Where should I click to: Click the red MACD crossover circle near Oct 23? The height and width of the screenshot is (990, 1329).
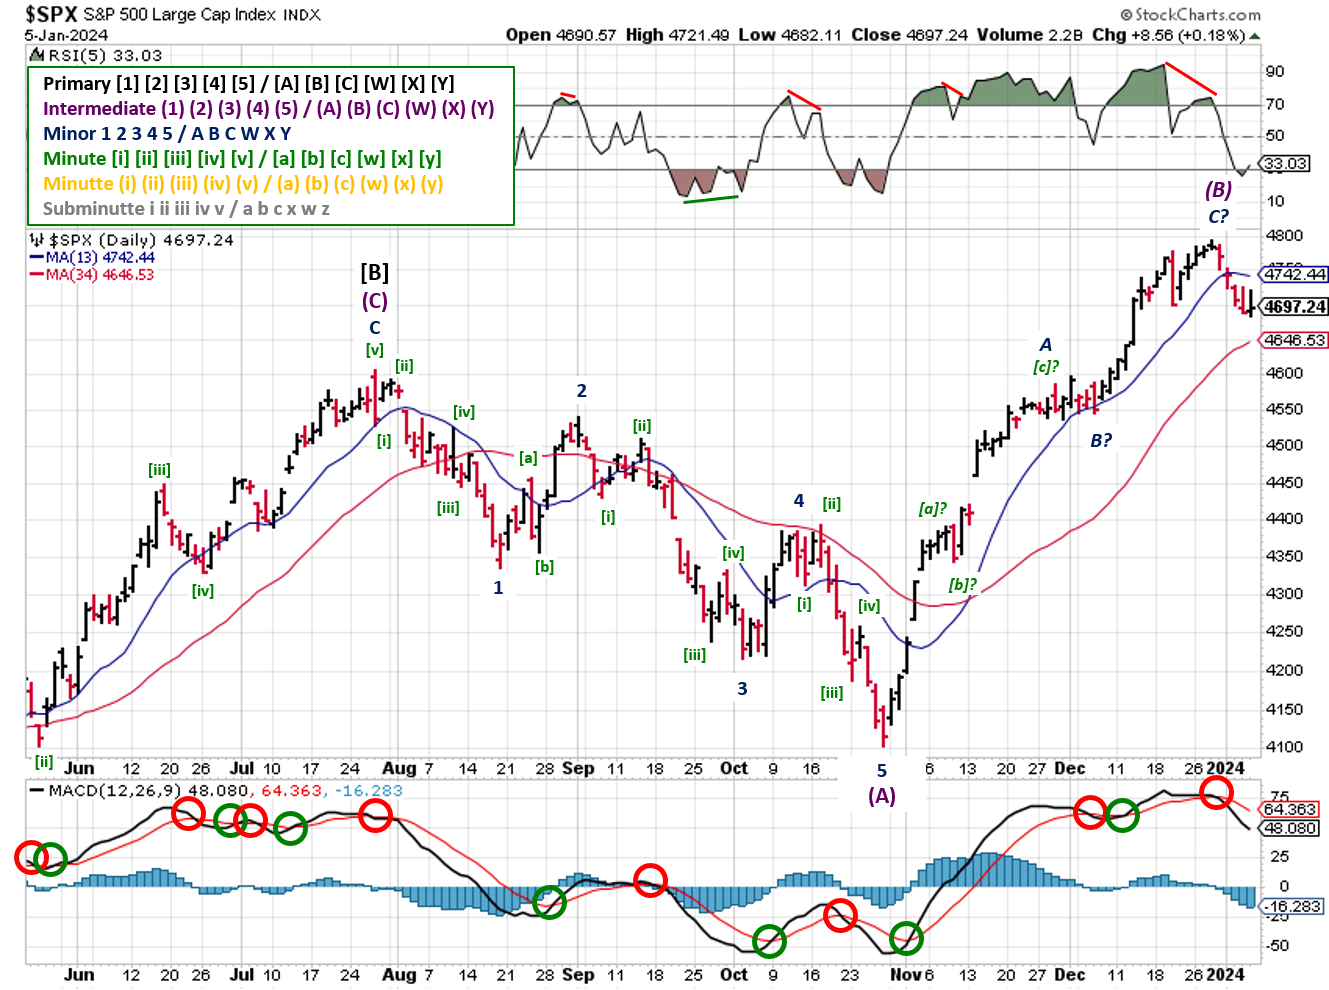(840, 914)
